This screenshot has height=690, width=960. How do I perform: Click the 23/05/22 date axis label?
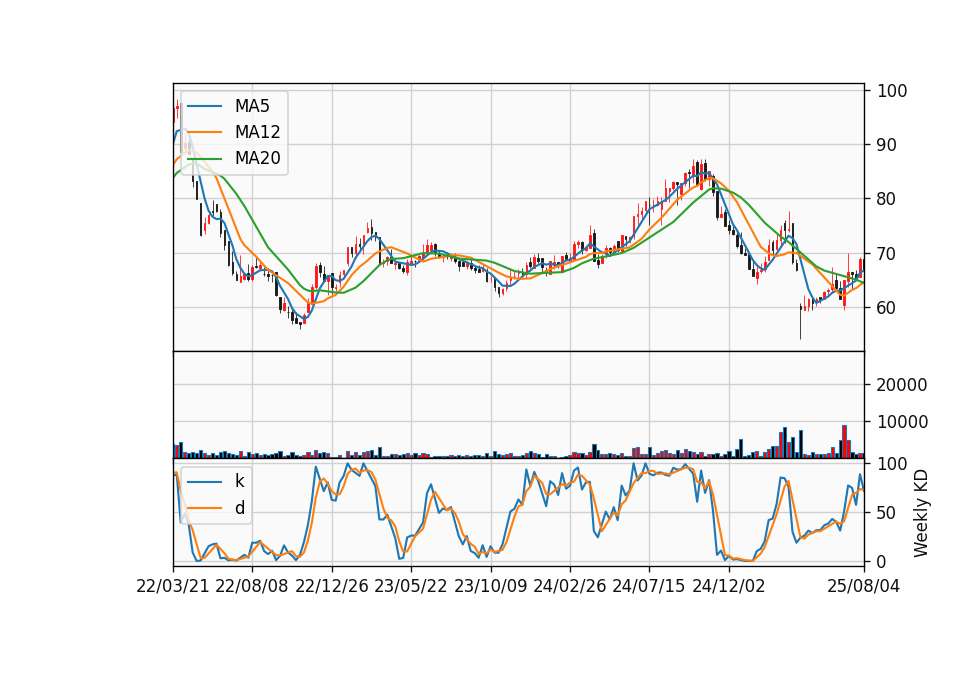[411, 586]
